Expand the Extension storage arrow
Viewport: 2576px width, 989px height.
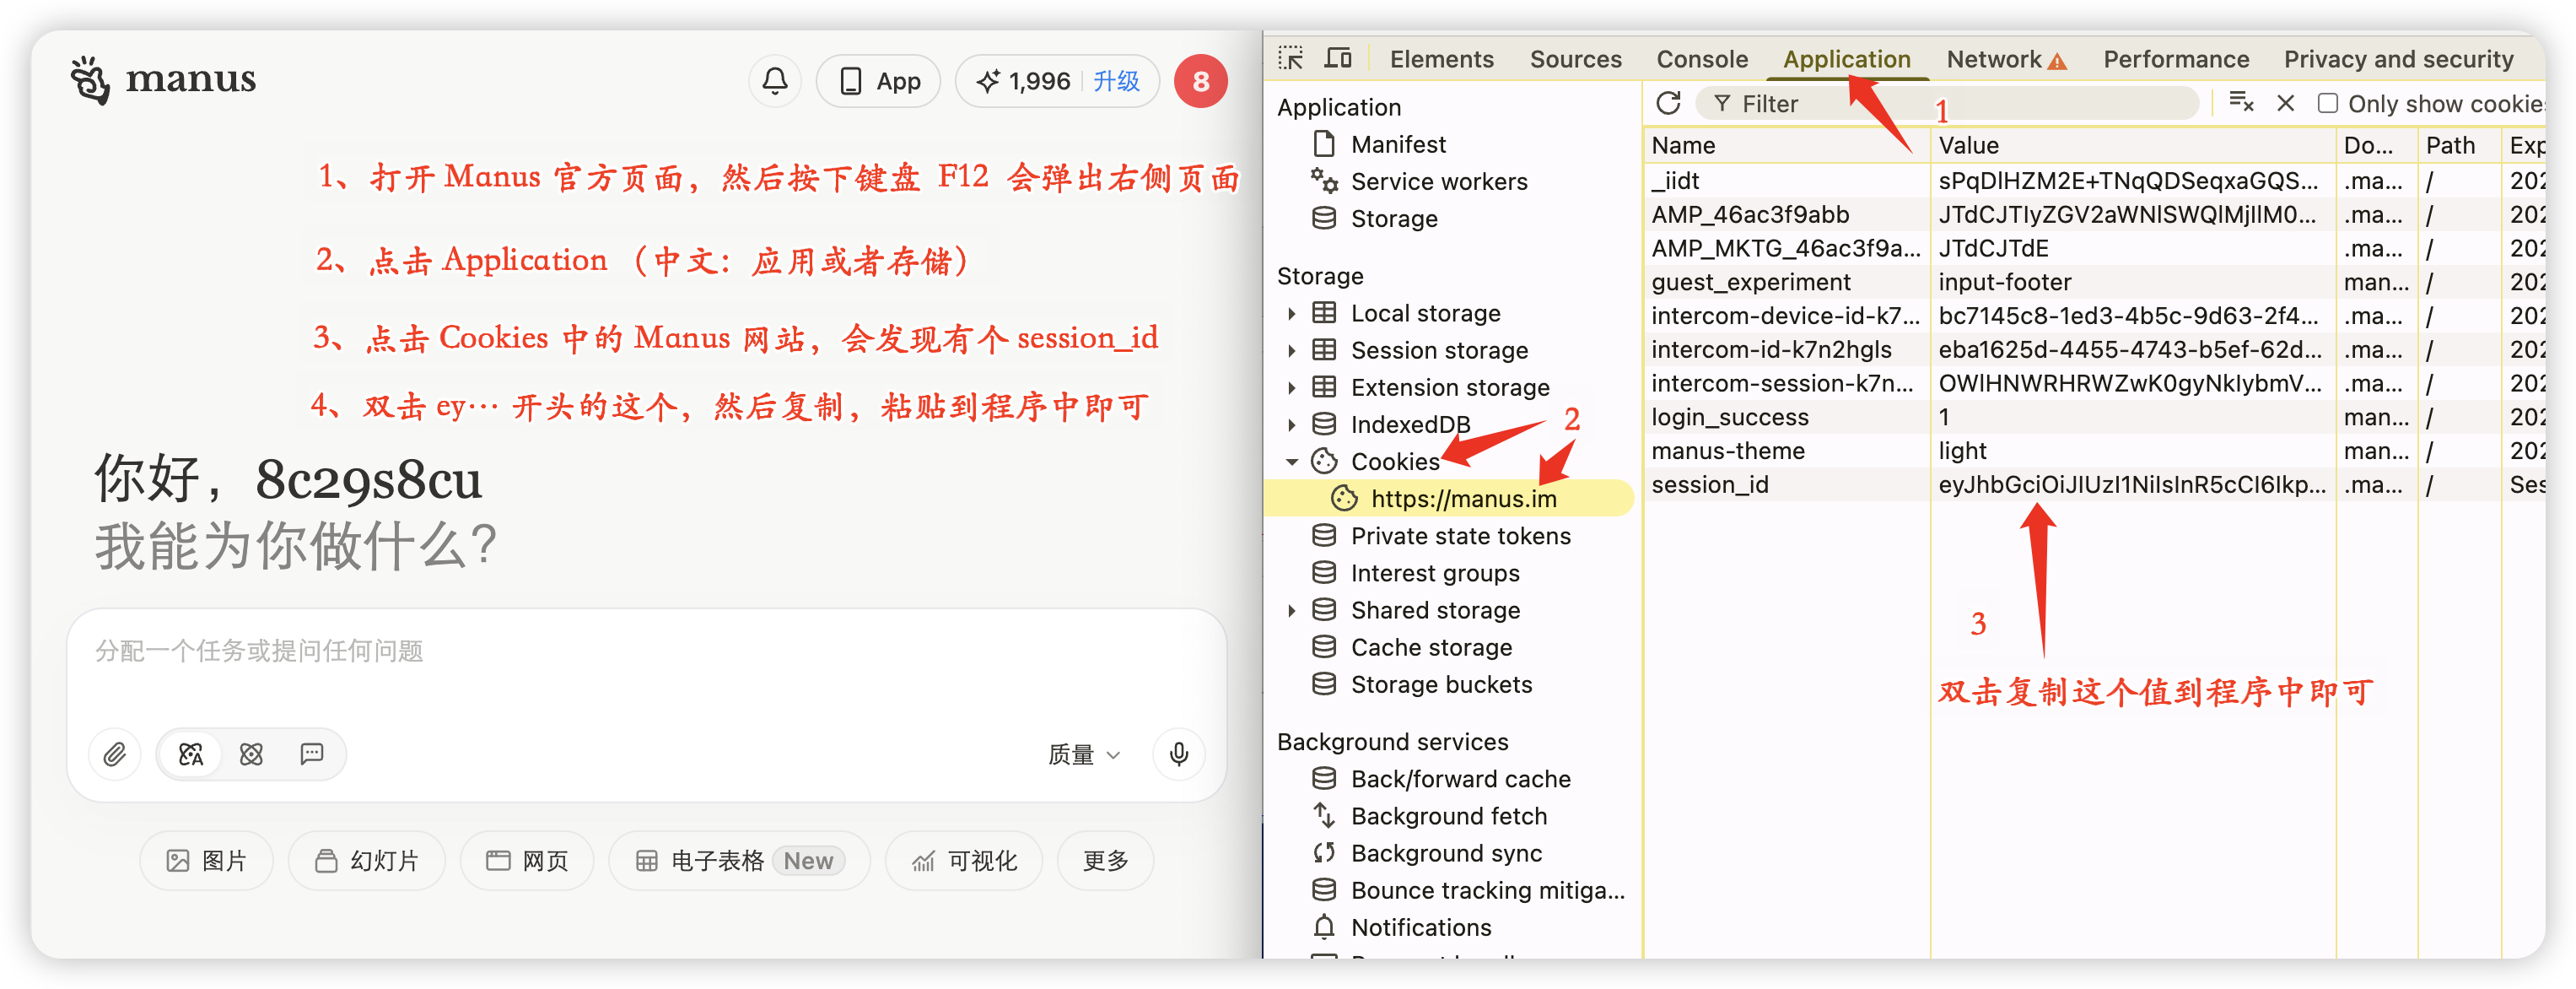pos(1291,387)
